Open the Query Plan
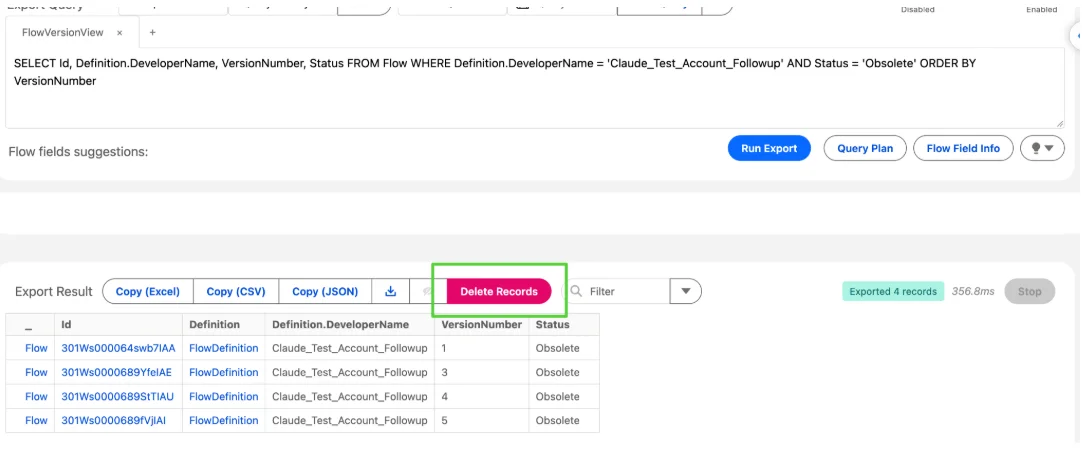The width and height of the screenshot is (1082, 466). click(x=865, y=148)
